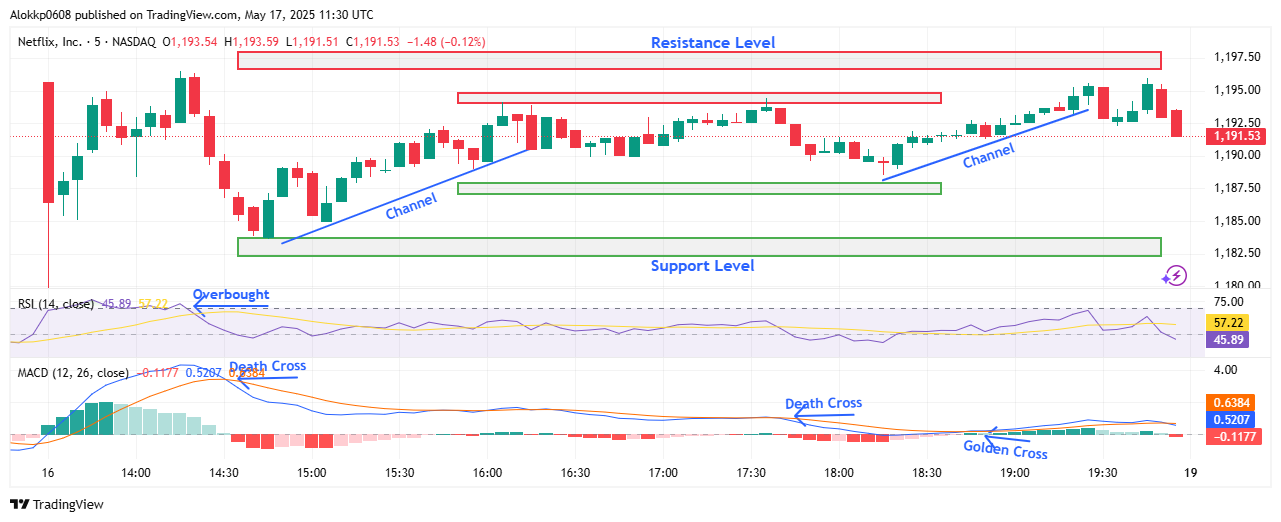Click the 1,190.00 price scale label
This screenshot has width=1281, height=522.
[x=1237, y=156]
